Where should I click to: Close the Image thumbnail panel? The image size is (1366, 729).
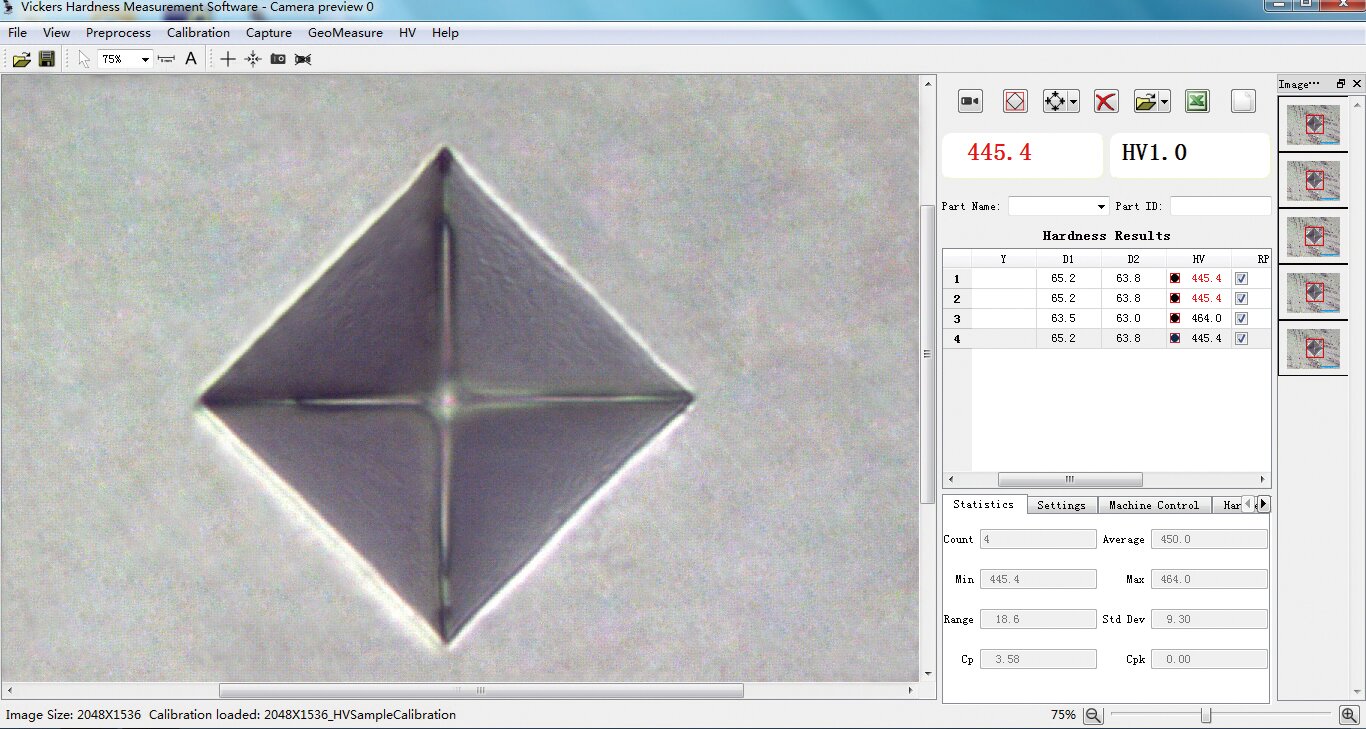tap(1357, 84)
